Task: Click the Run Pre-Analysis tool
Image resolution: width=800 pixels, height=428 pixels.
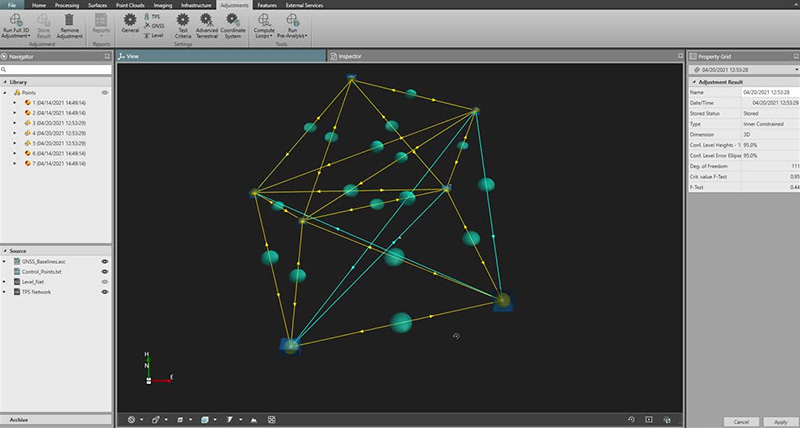Action: tap(293, 19)
